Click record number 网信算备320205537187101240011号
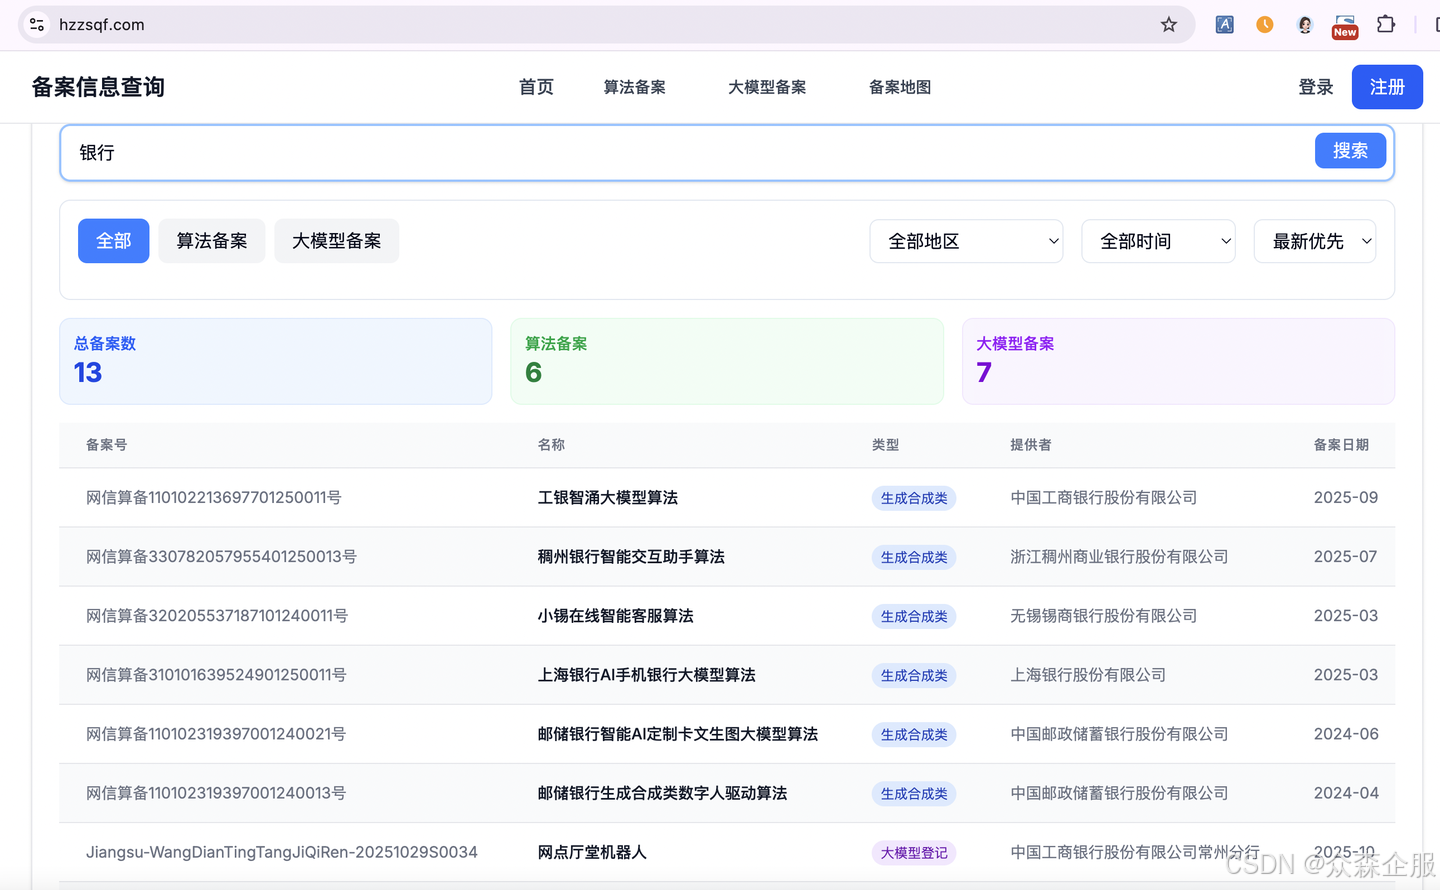The height and width of the screenshot is (890, 1440). (217, 616)
